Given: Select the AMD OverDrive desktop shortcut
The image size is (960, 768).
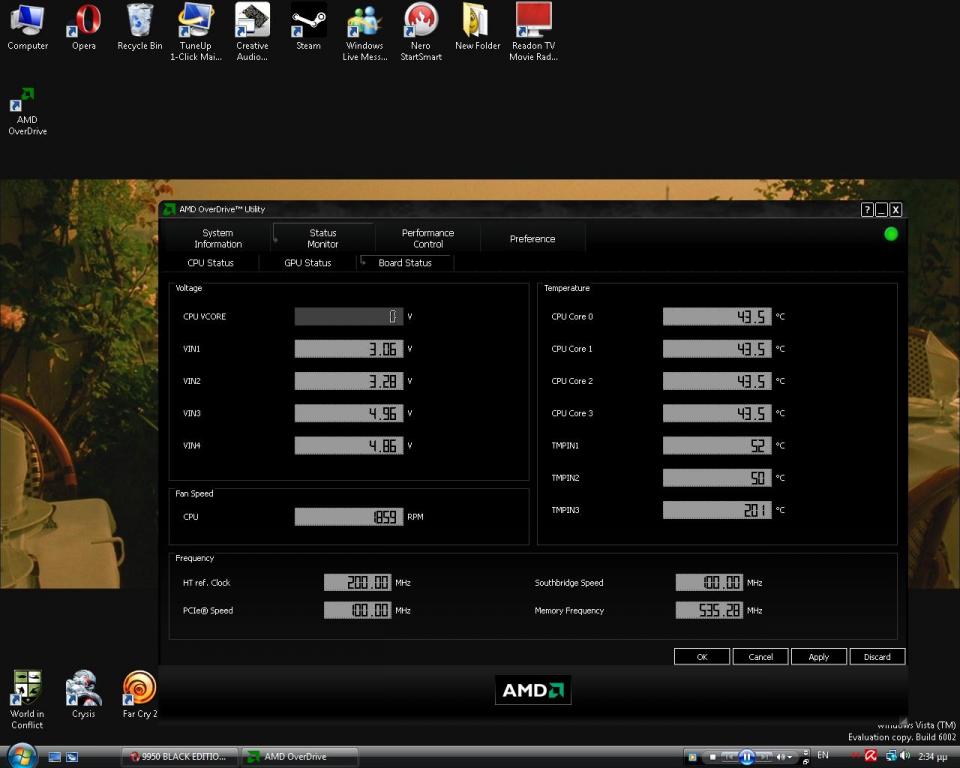Looking at the screenshot, I should 27,111.
